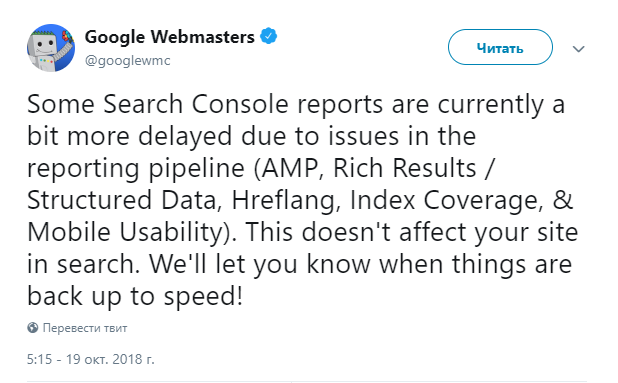
Task: Open the @googlewmc handle link
Action: pos(128,61)
